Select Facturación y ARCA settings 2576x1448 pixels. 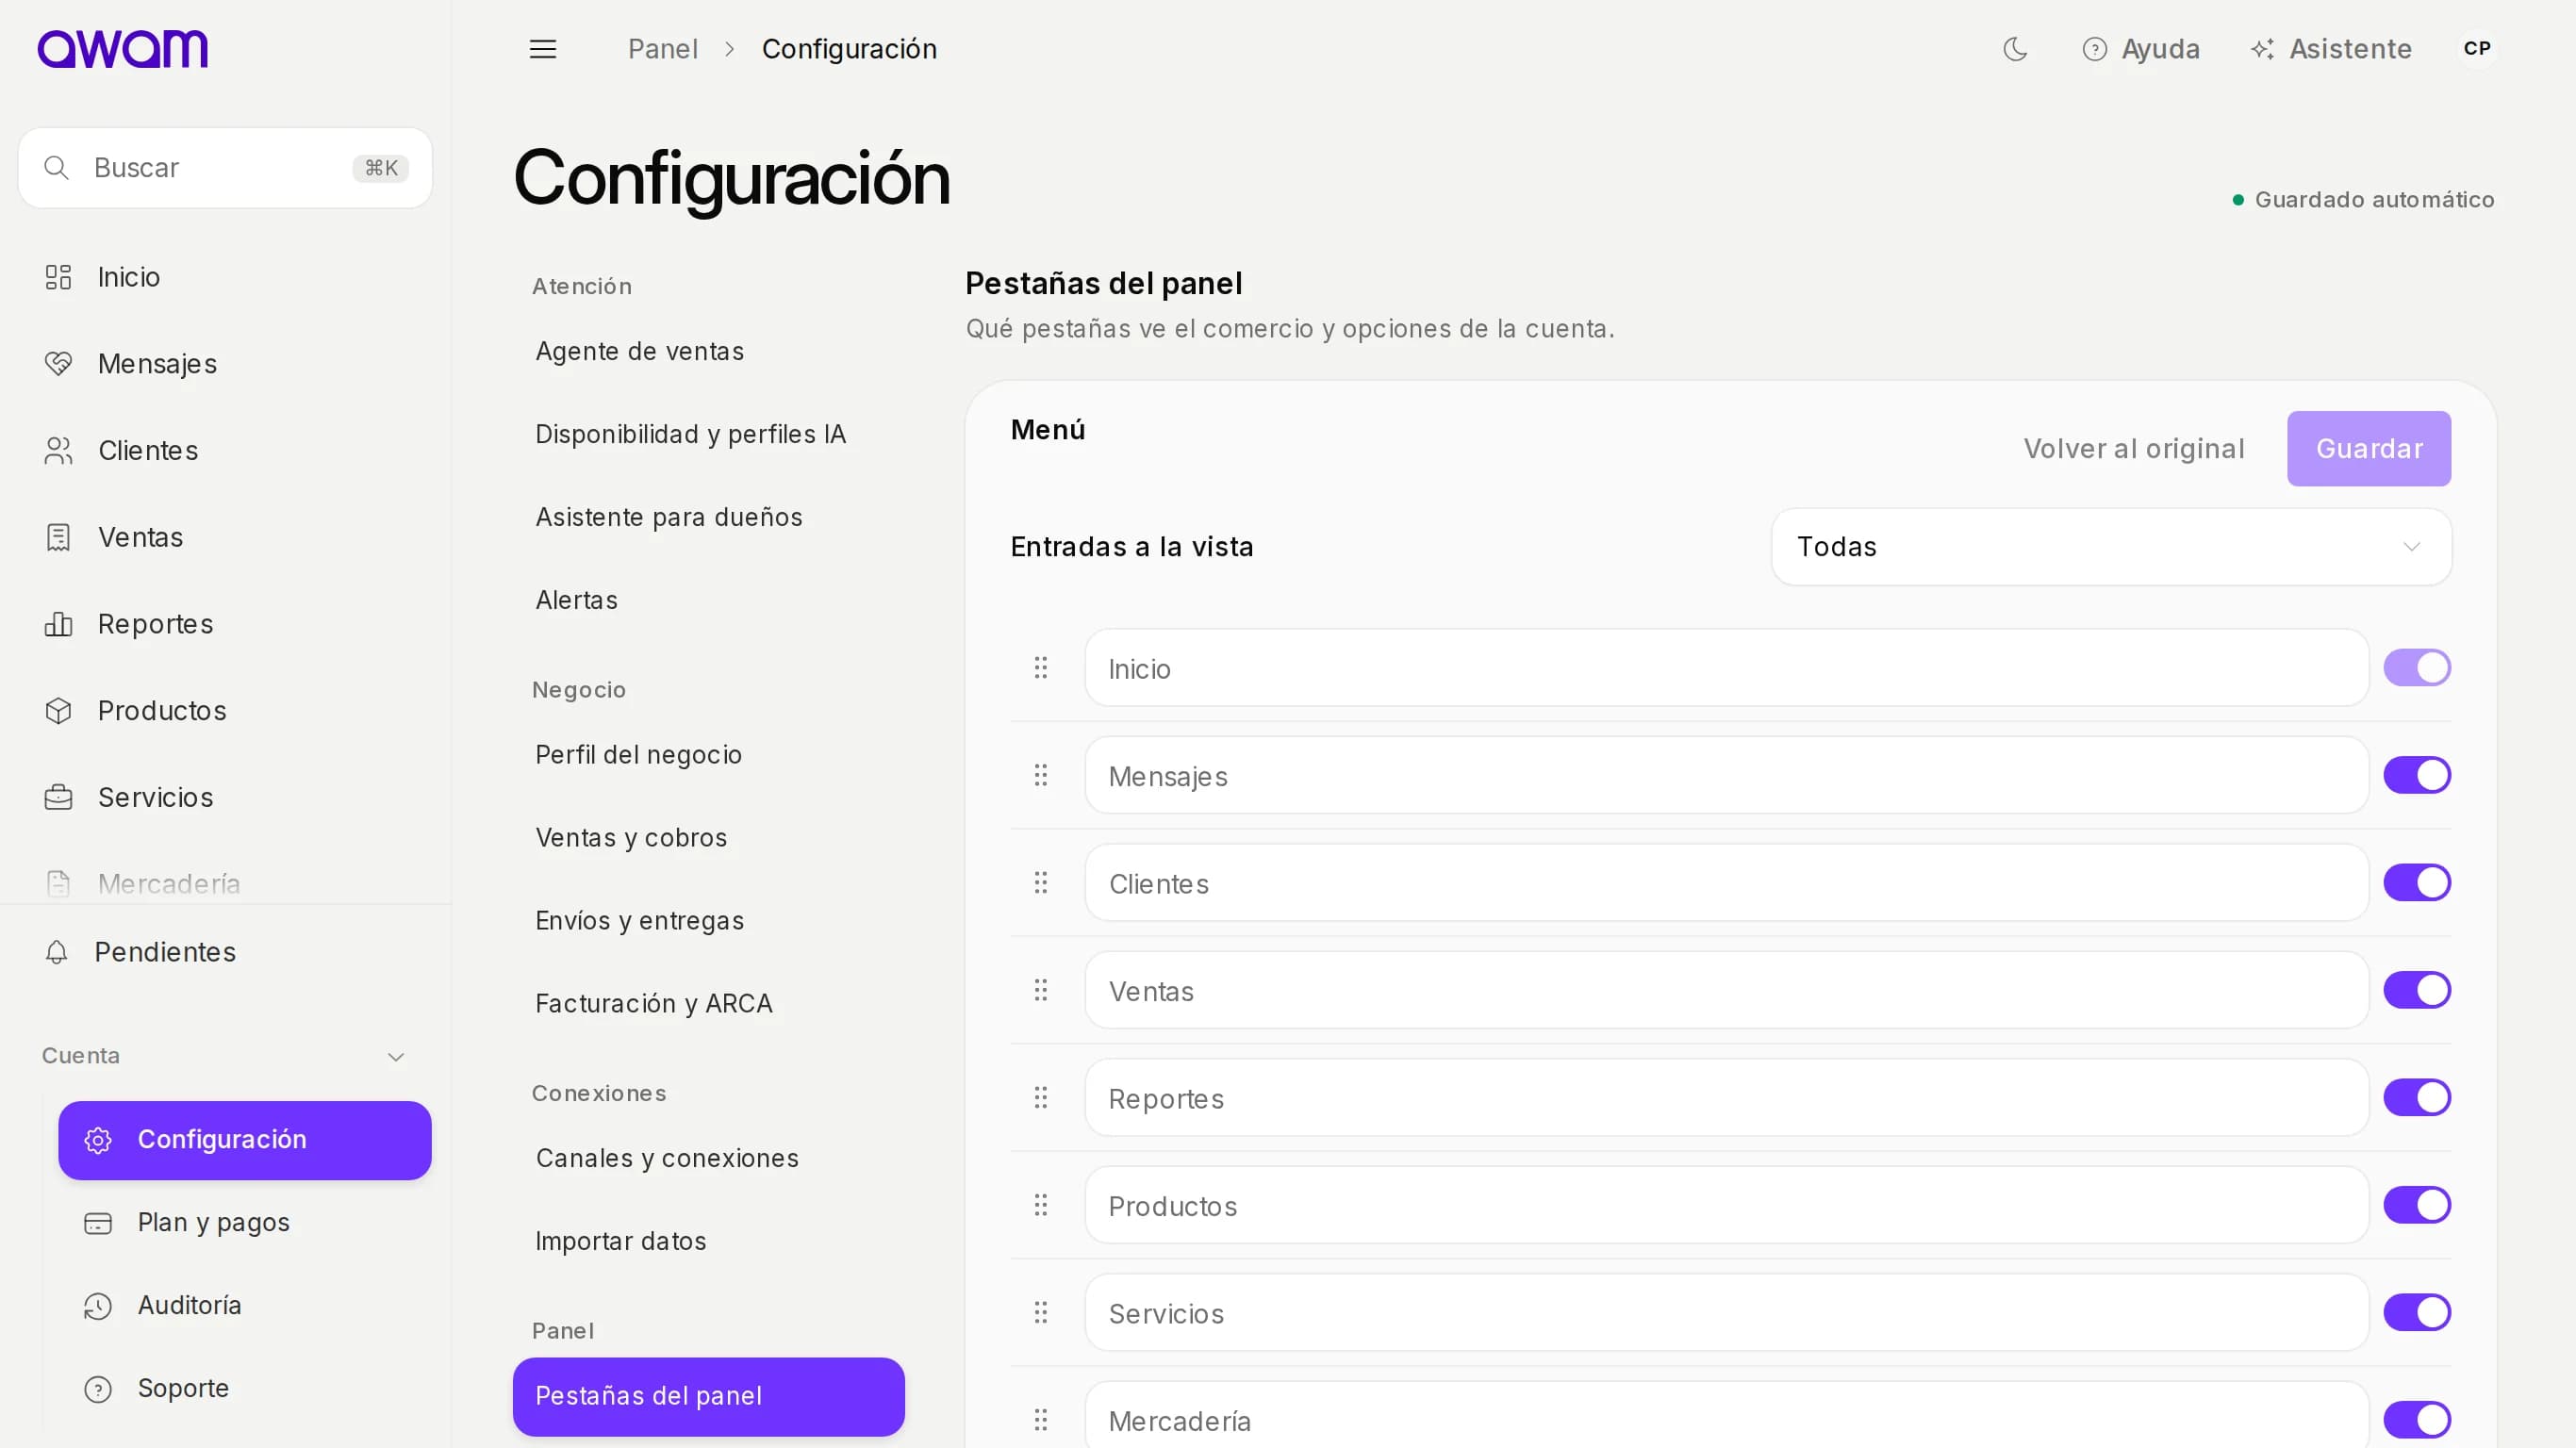pyautogui.click(x=708, y=1003)
